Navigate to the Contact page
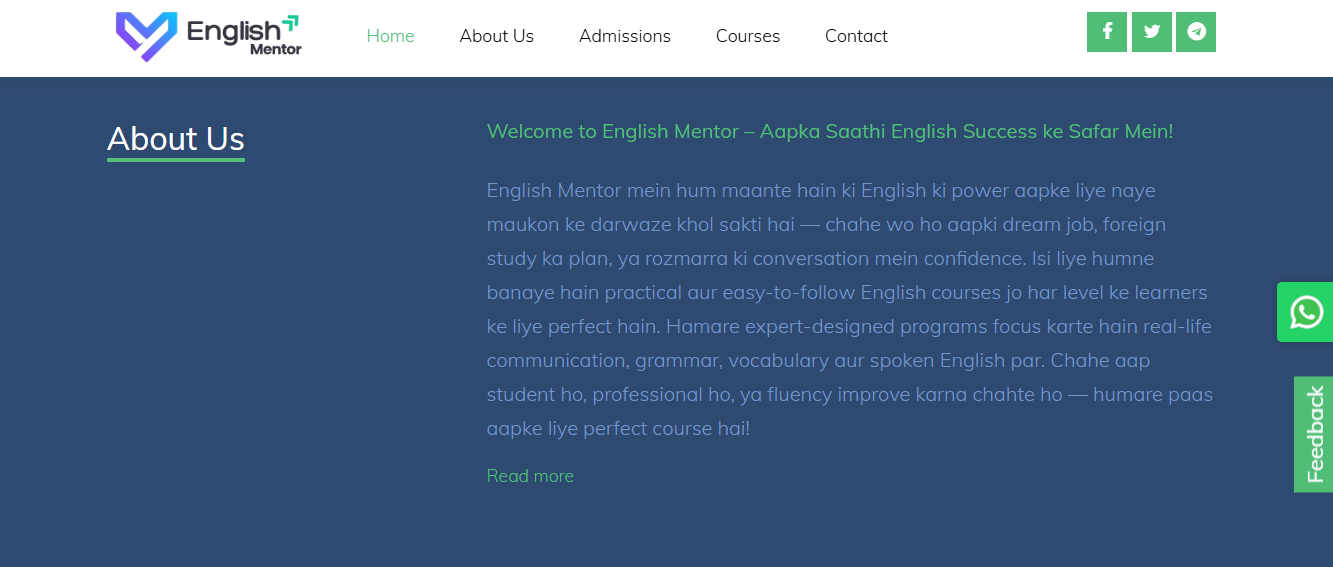The width and height of the screenshot is (1333, 567). tap(856, 36)
